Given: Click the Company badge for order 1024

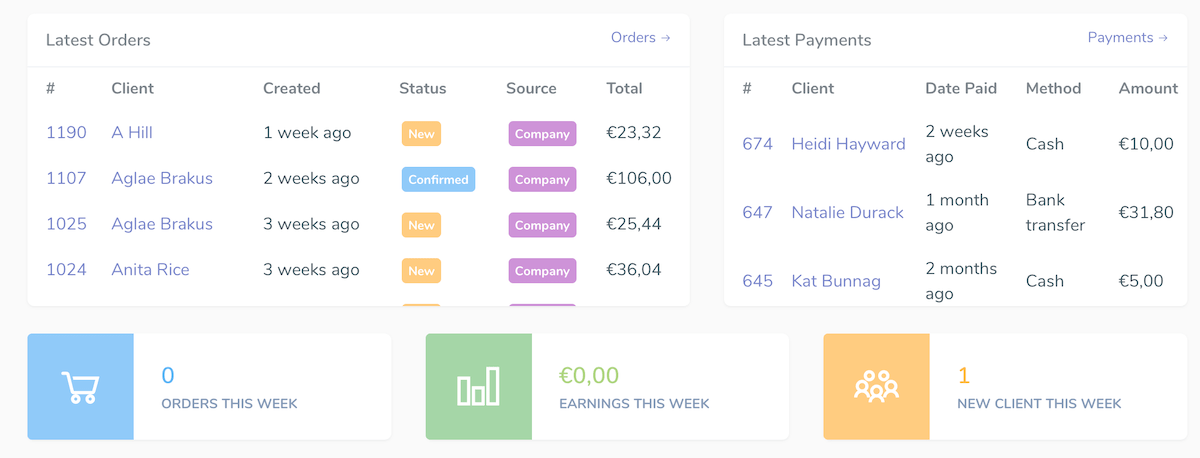Looking at the screenshot, I should (542, 271).
